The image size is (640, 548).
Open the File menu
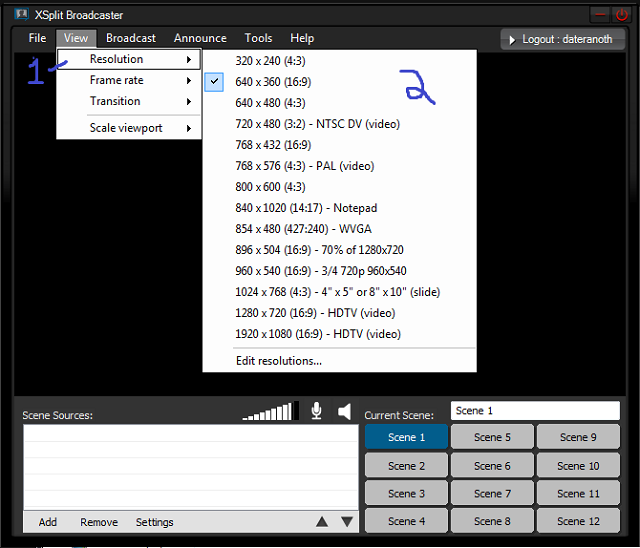37,38
